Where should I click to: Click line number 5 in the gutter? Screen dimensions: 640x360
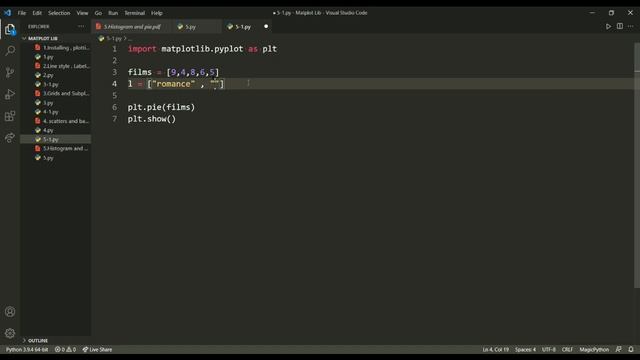[x=115, y=96]
